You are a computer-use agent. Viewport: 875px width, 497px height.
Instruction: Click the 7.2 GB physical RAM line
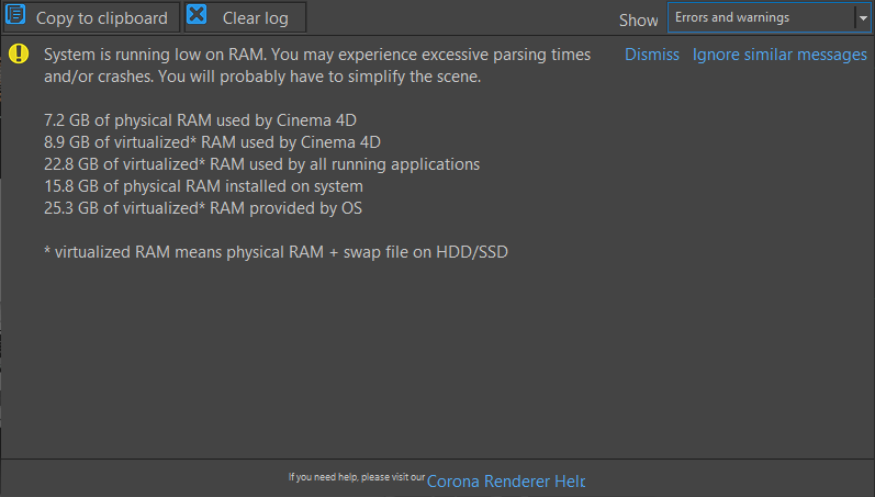(200, 120)
